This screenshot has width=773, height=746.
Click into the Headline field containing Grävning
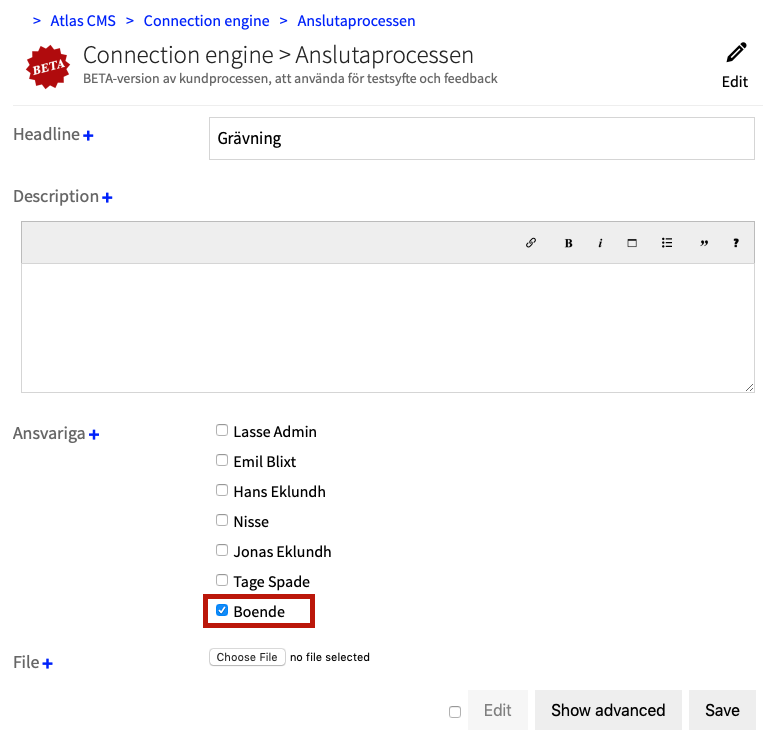coord(481,139)
